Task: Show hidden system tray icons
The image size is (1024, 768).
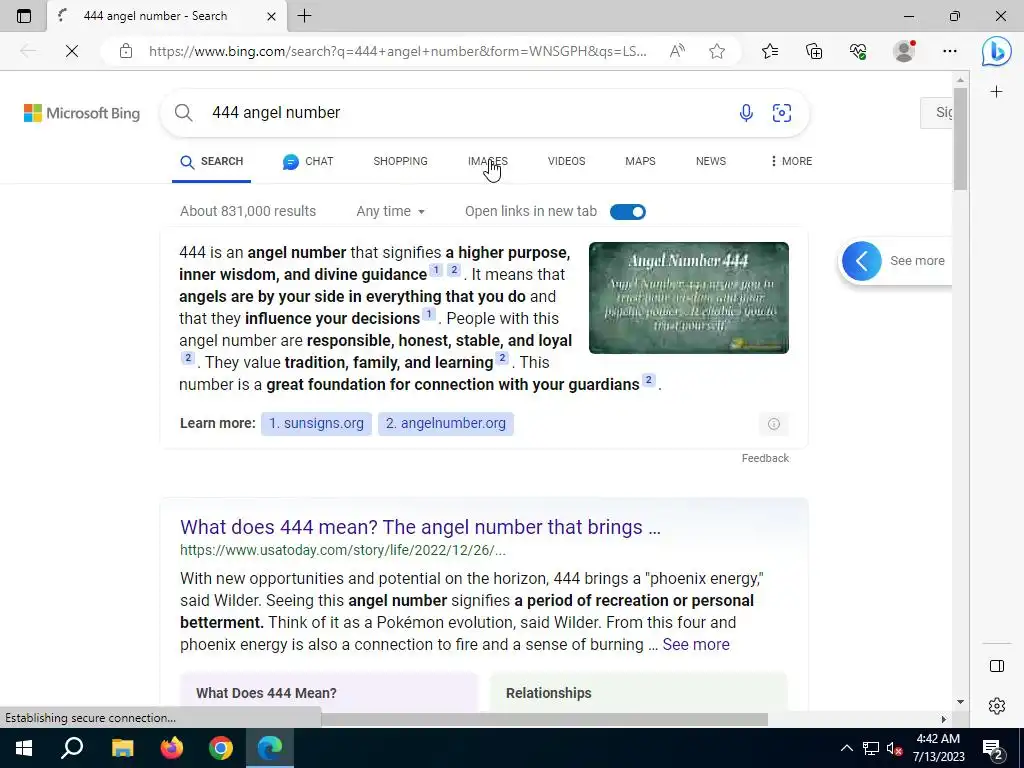Action: (x=846, y=748)
